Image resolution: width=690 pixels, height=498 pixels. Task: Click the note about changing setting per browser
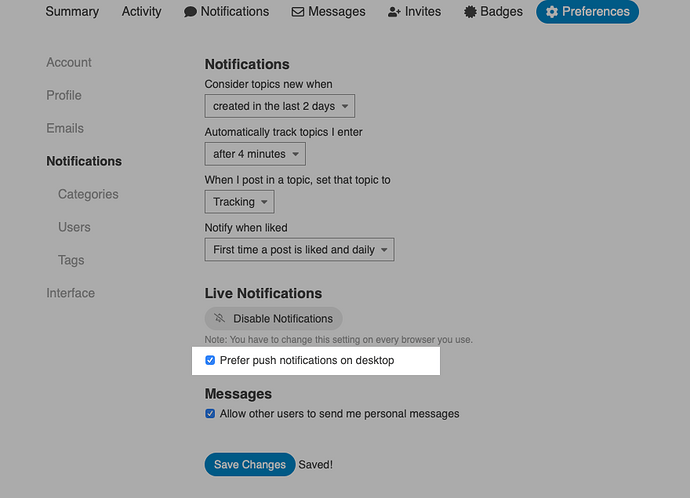(338, 340)
